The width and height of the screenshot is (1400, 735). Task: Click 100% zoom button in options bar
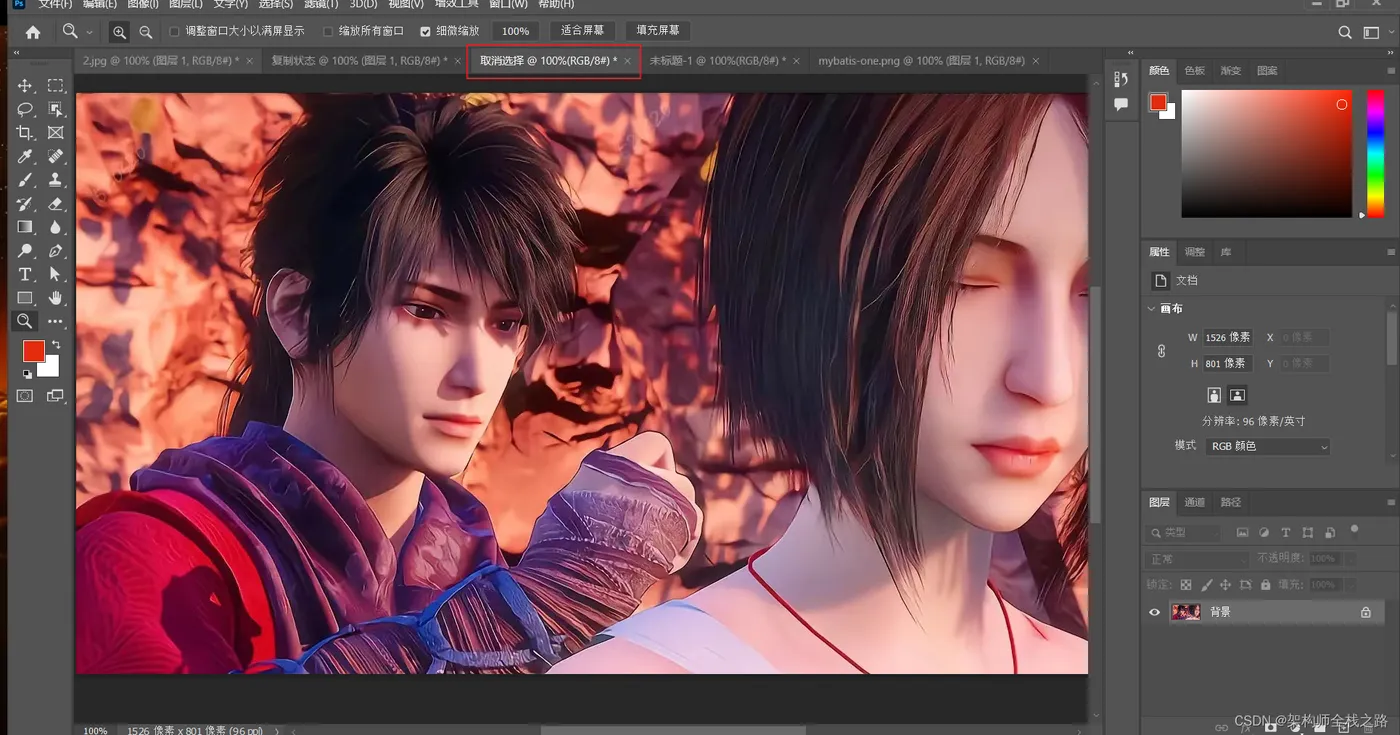[x=516, y=31]
